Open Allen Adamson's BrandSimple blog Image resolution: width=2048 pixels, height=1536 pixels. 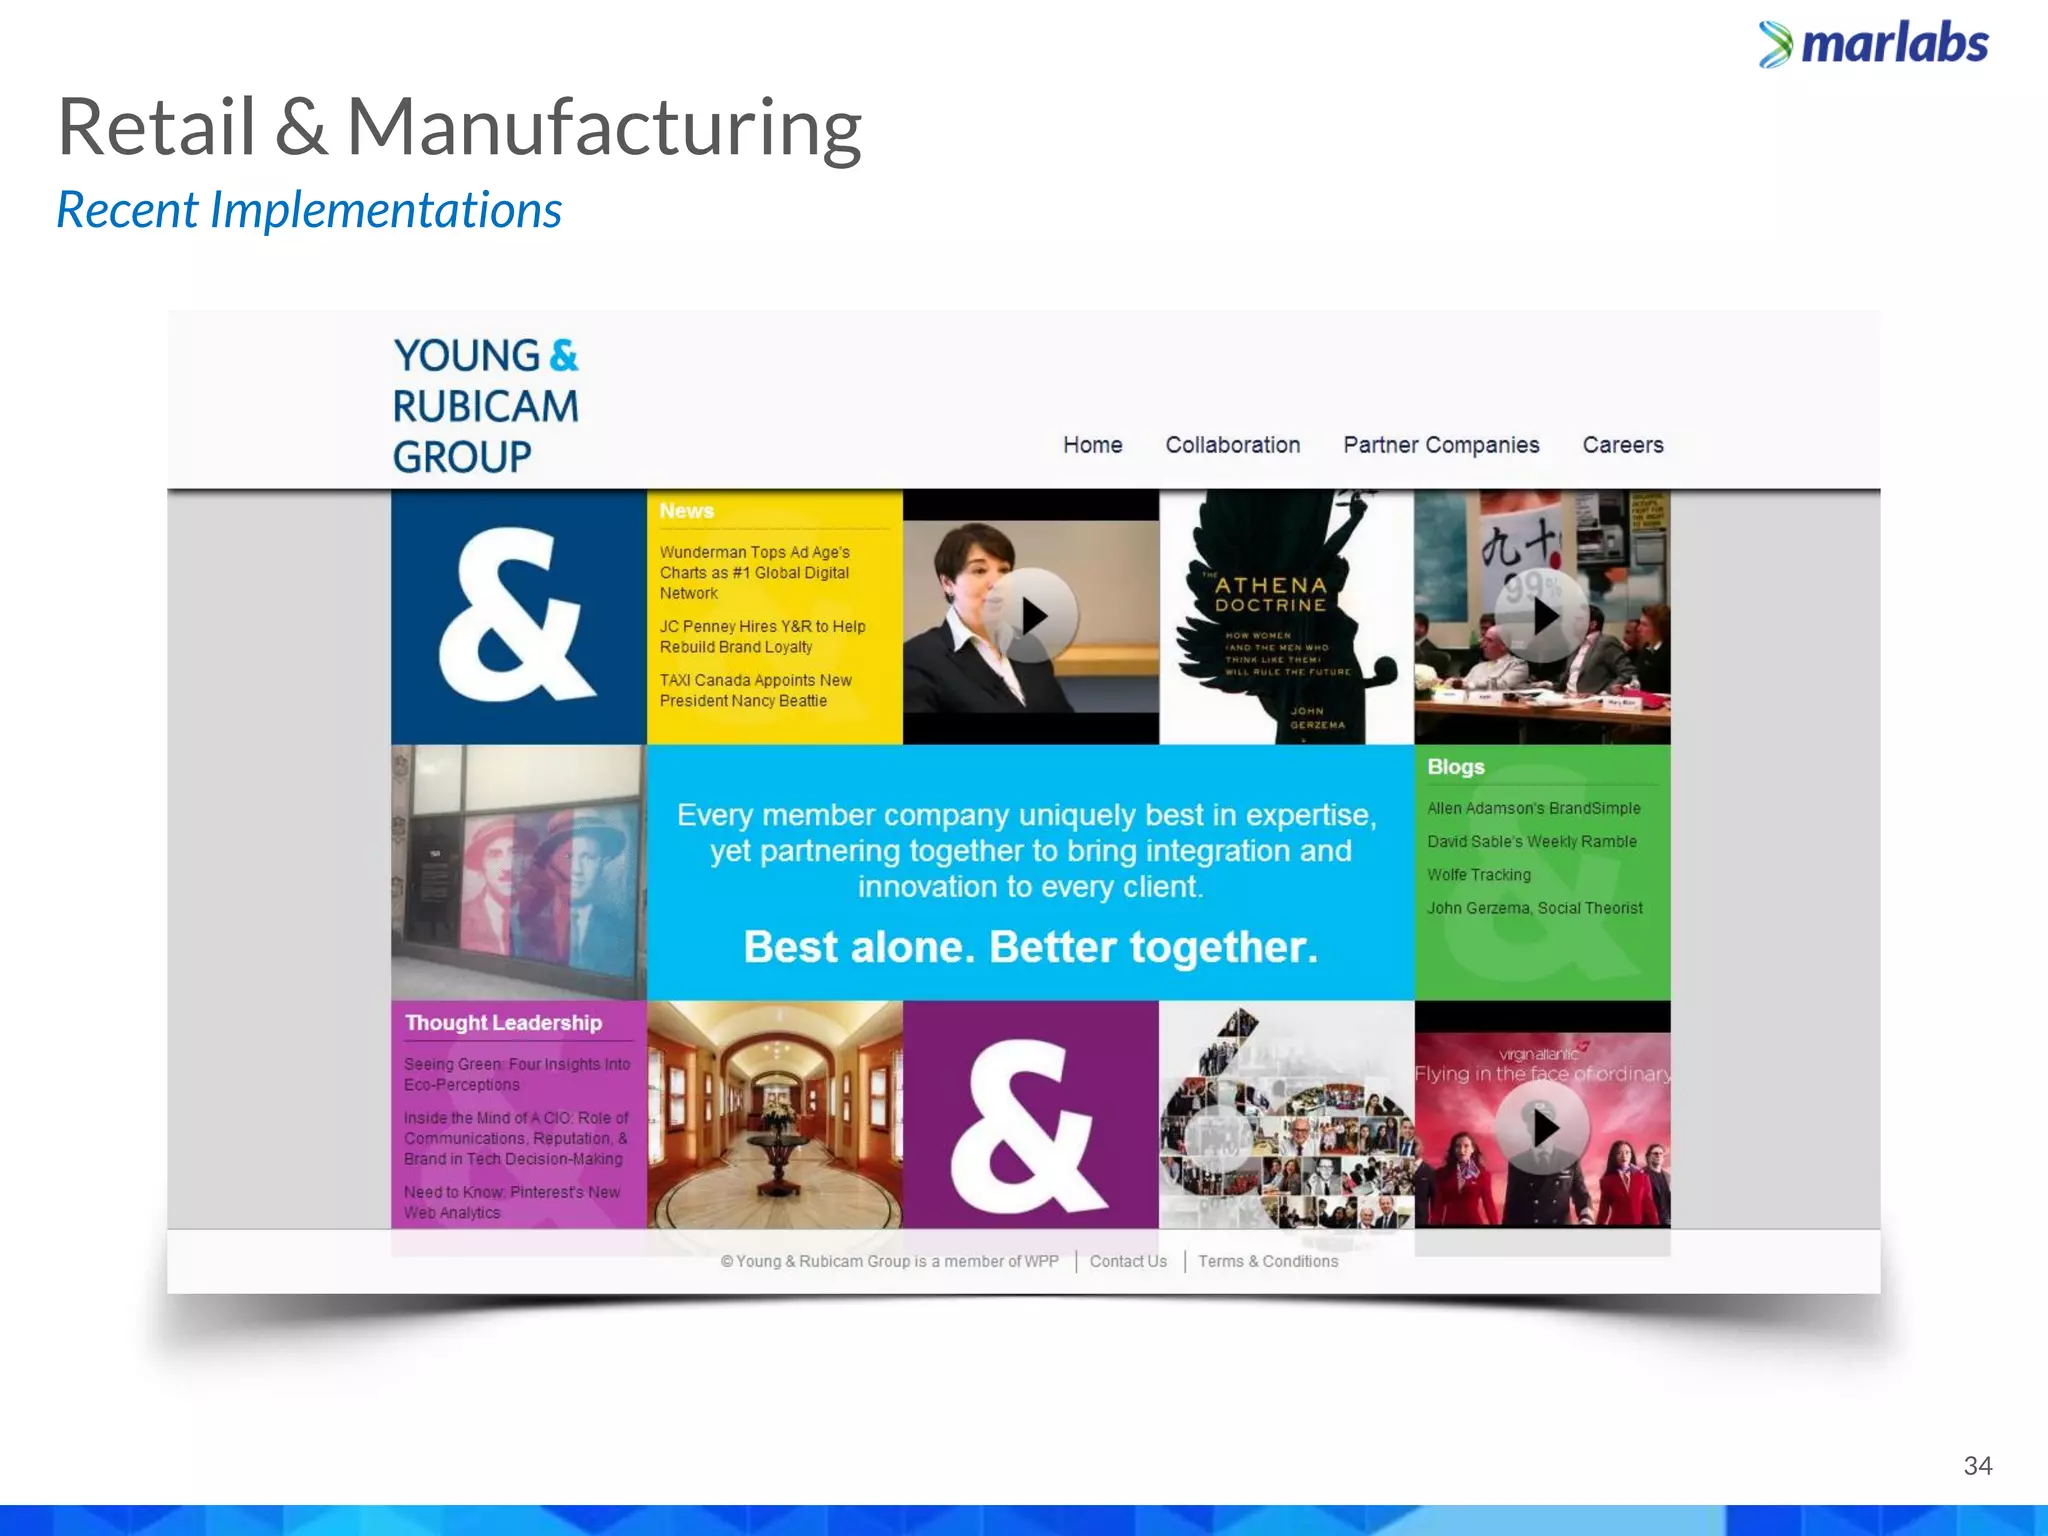(x=1533, y=808)
